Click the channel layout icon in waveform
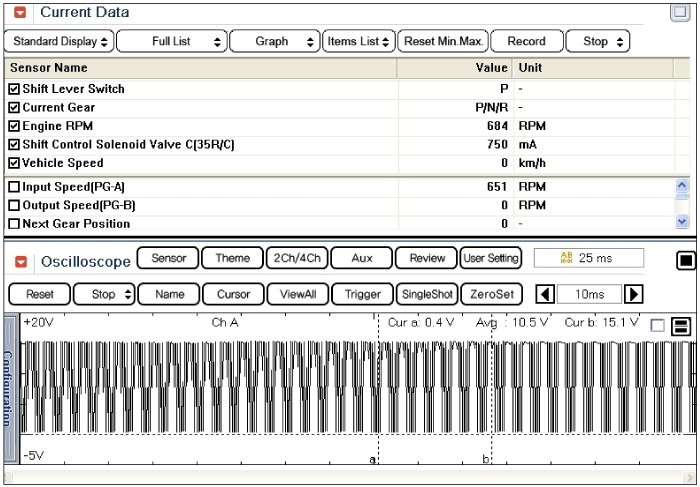 pyautogui.click(x=681, y=326)
